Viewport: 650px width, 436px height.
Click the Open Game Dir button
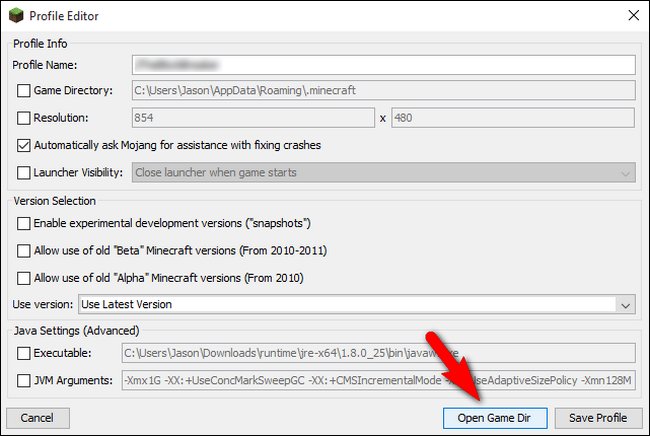tap(495, 418)
